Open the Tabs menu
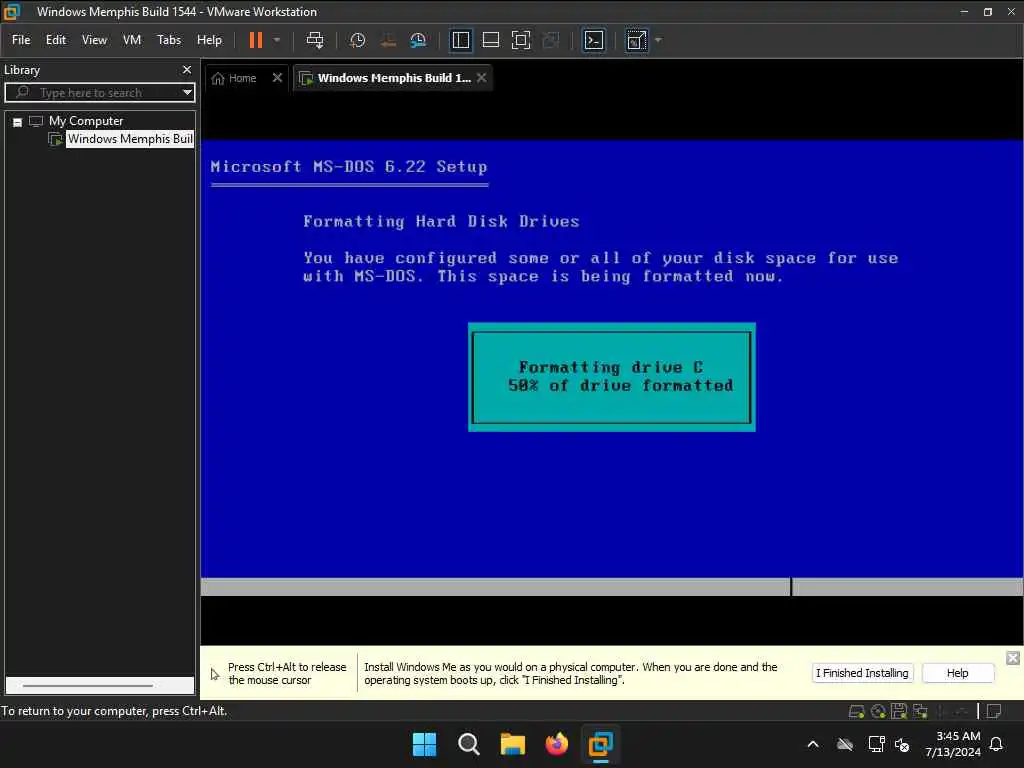Screen dimensions: 1024x768 click(168, 40)
